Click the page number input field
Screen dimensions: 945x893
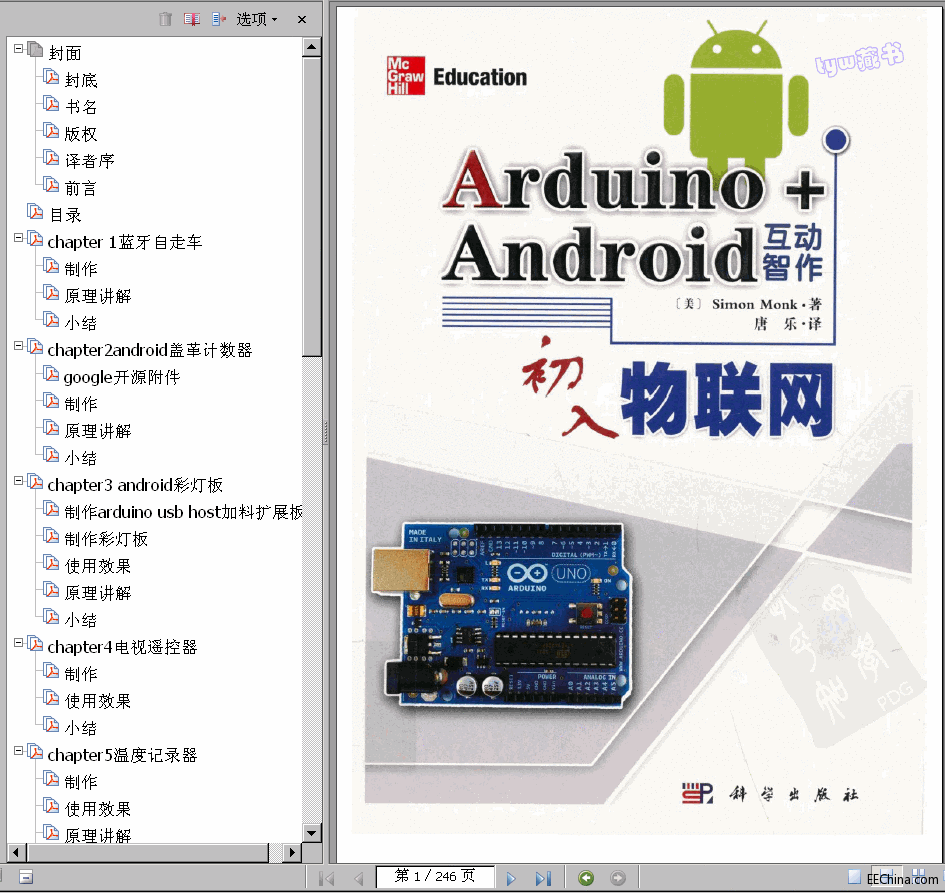[x=435, y=877]
